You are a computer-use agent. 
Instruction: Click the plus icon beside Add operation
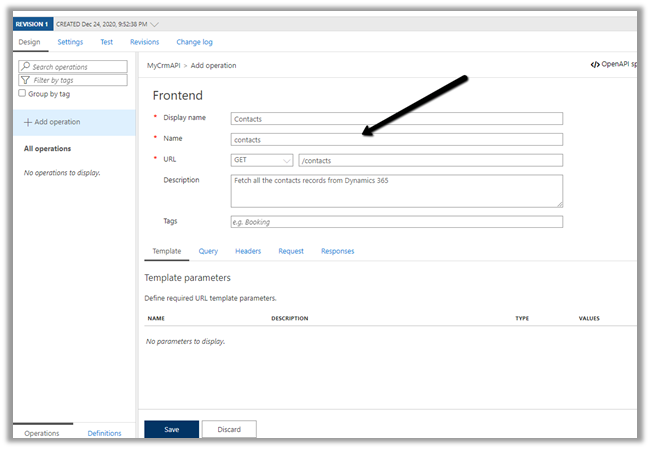click(x=27, y=122)
